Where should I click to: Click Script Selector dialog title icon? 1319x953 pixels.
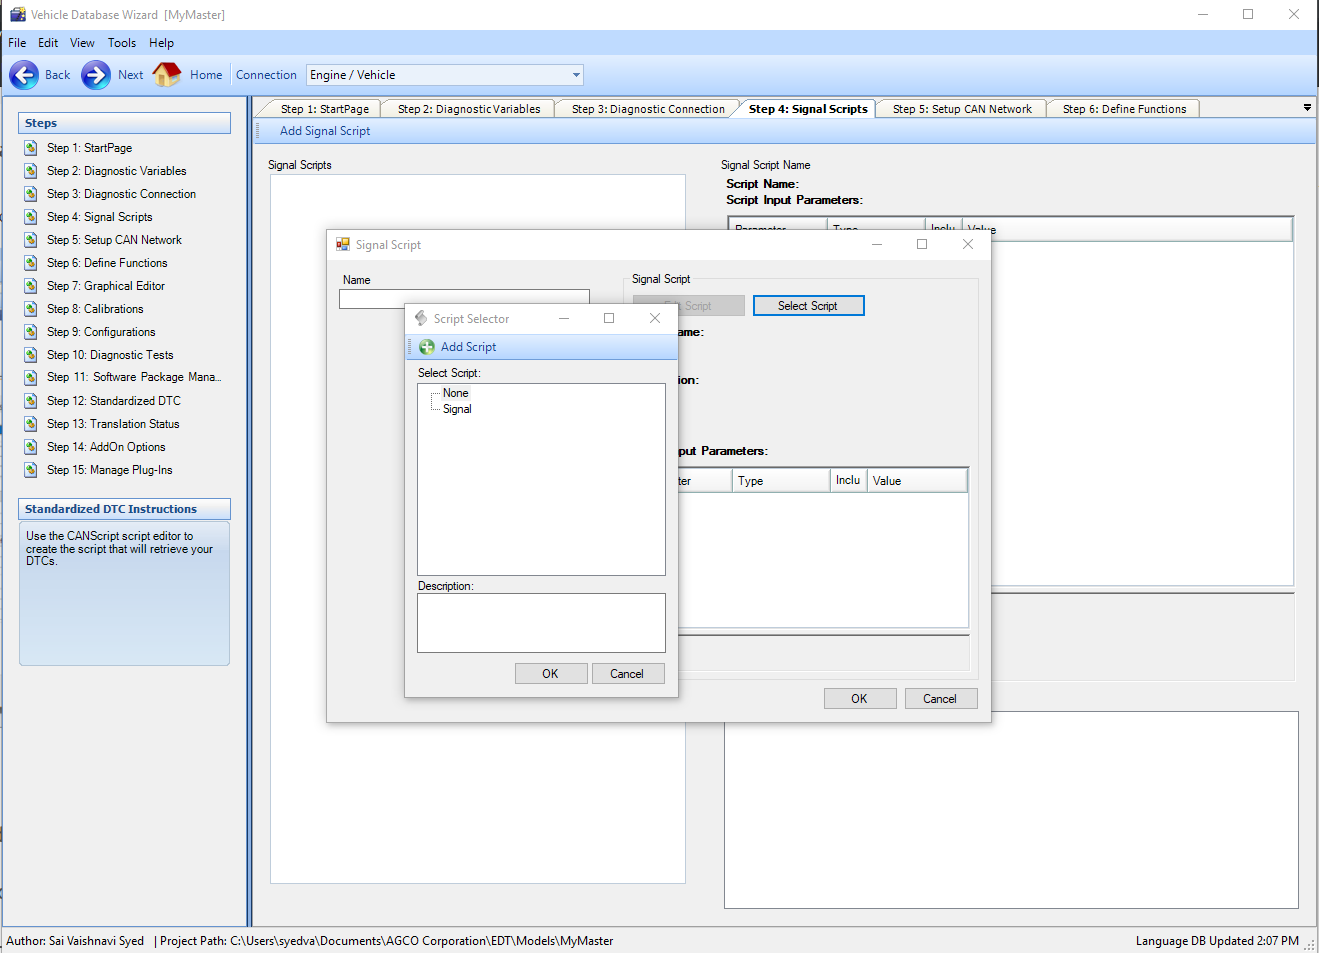click(x=421, y=319)
